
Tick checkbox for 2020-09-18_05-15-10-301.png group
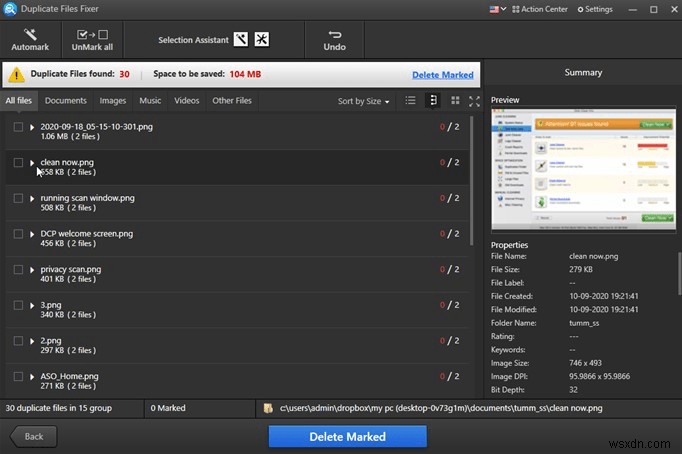(18, 127)
